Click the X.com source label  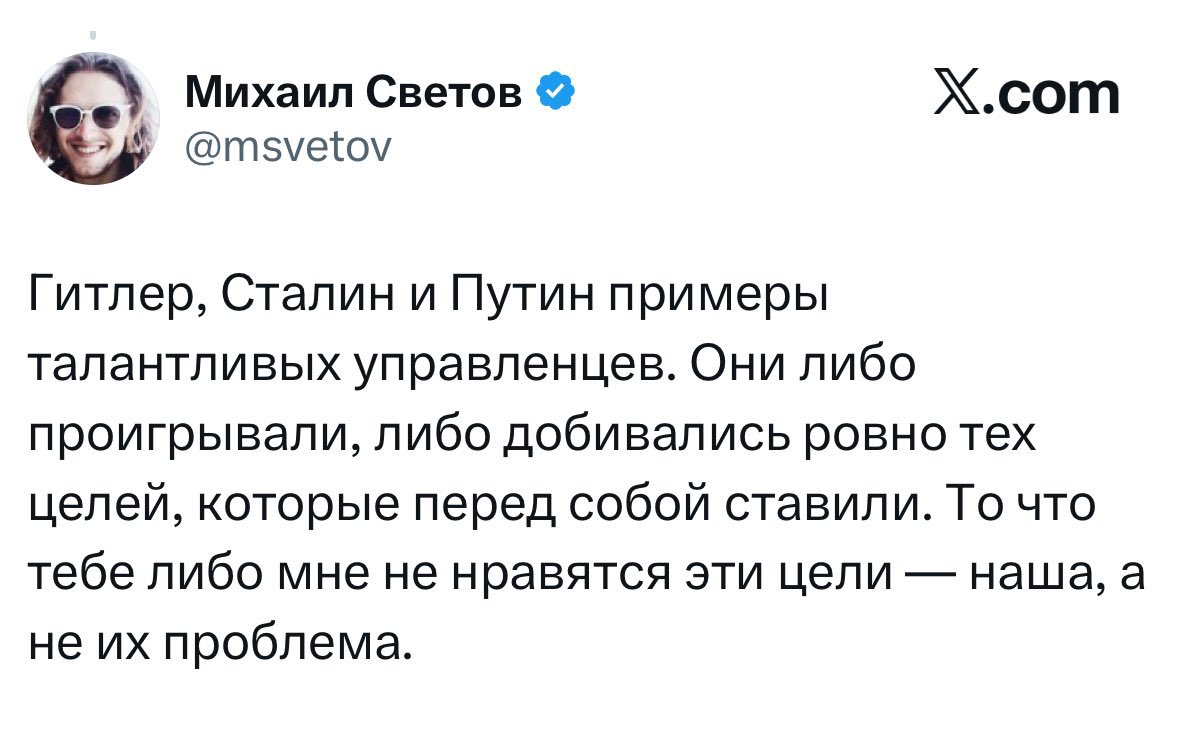tap(1026, 95)
